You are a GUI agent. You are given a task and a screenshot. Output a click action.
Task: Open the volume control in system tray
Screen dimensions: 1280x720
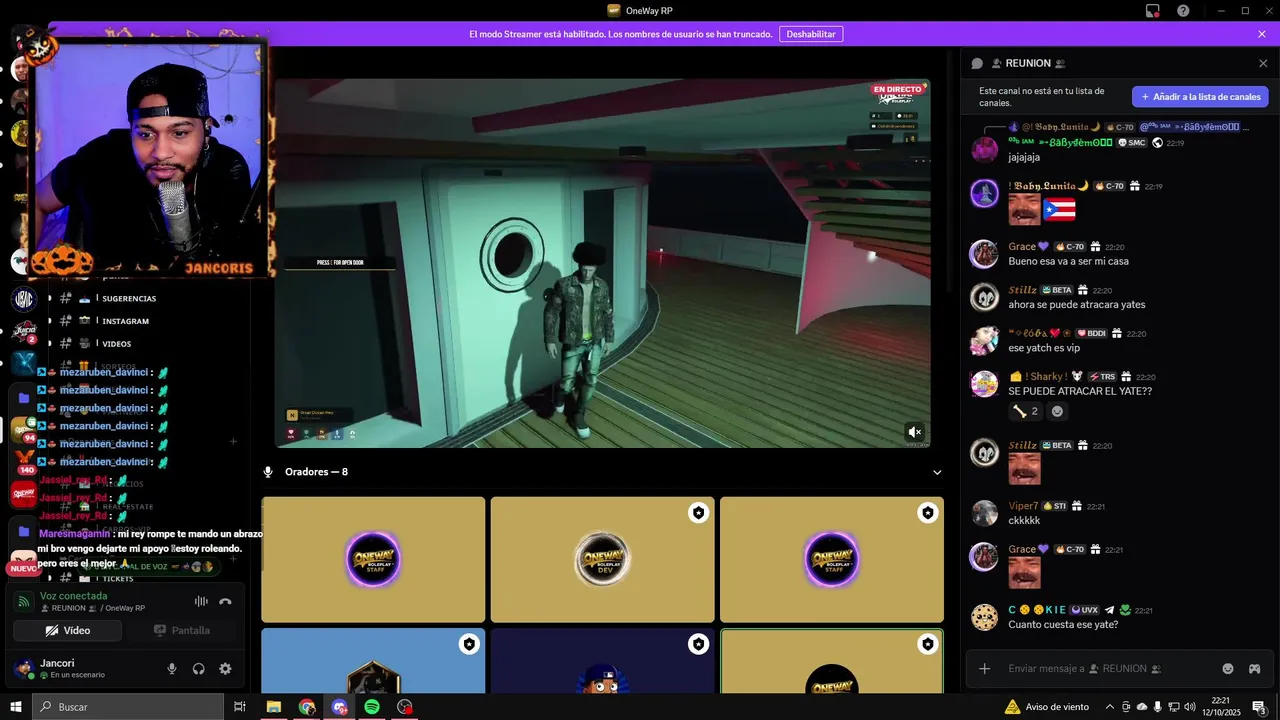pos(1189,707)
